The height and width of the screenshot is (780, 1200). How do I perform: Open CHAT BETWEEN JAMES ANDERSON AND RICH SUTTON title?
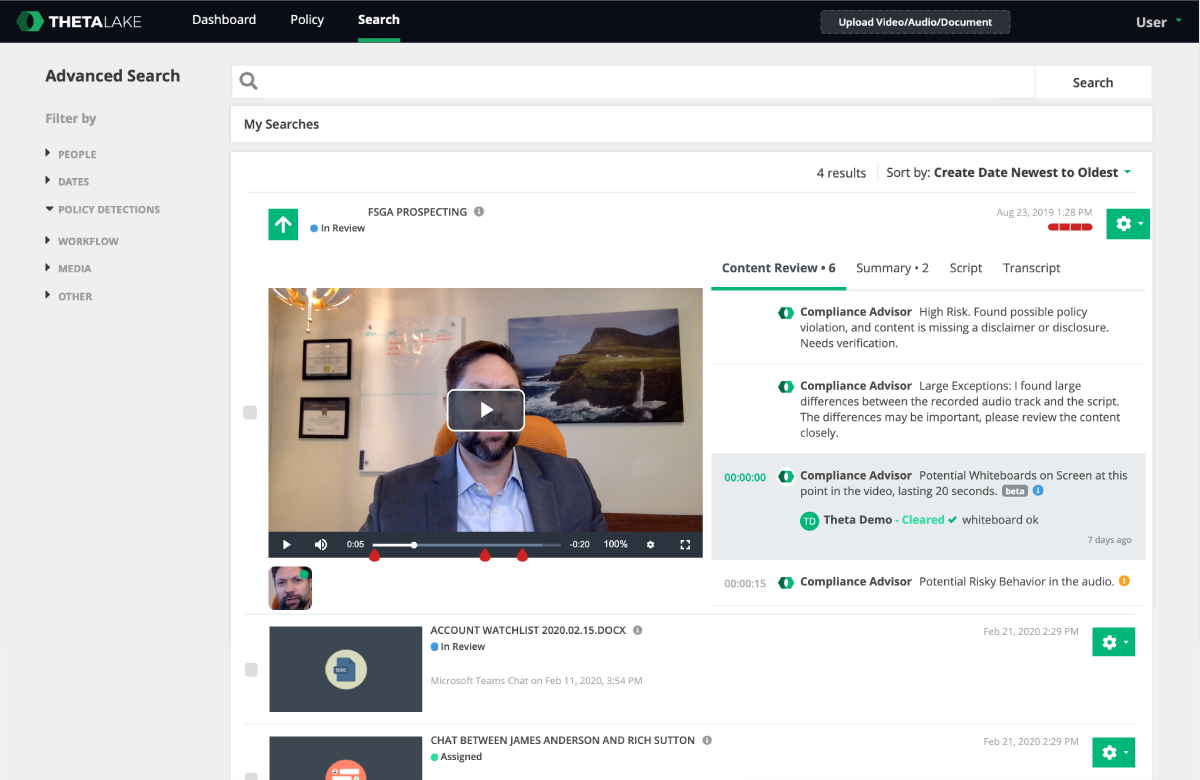tap(562, 741)
